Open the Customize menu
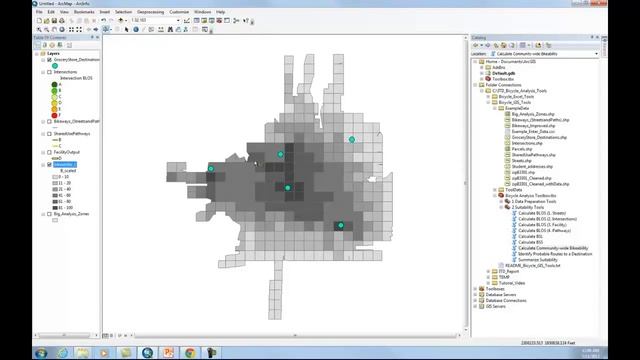Viewport: 640px width, 360px height. [179, 12]
